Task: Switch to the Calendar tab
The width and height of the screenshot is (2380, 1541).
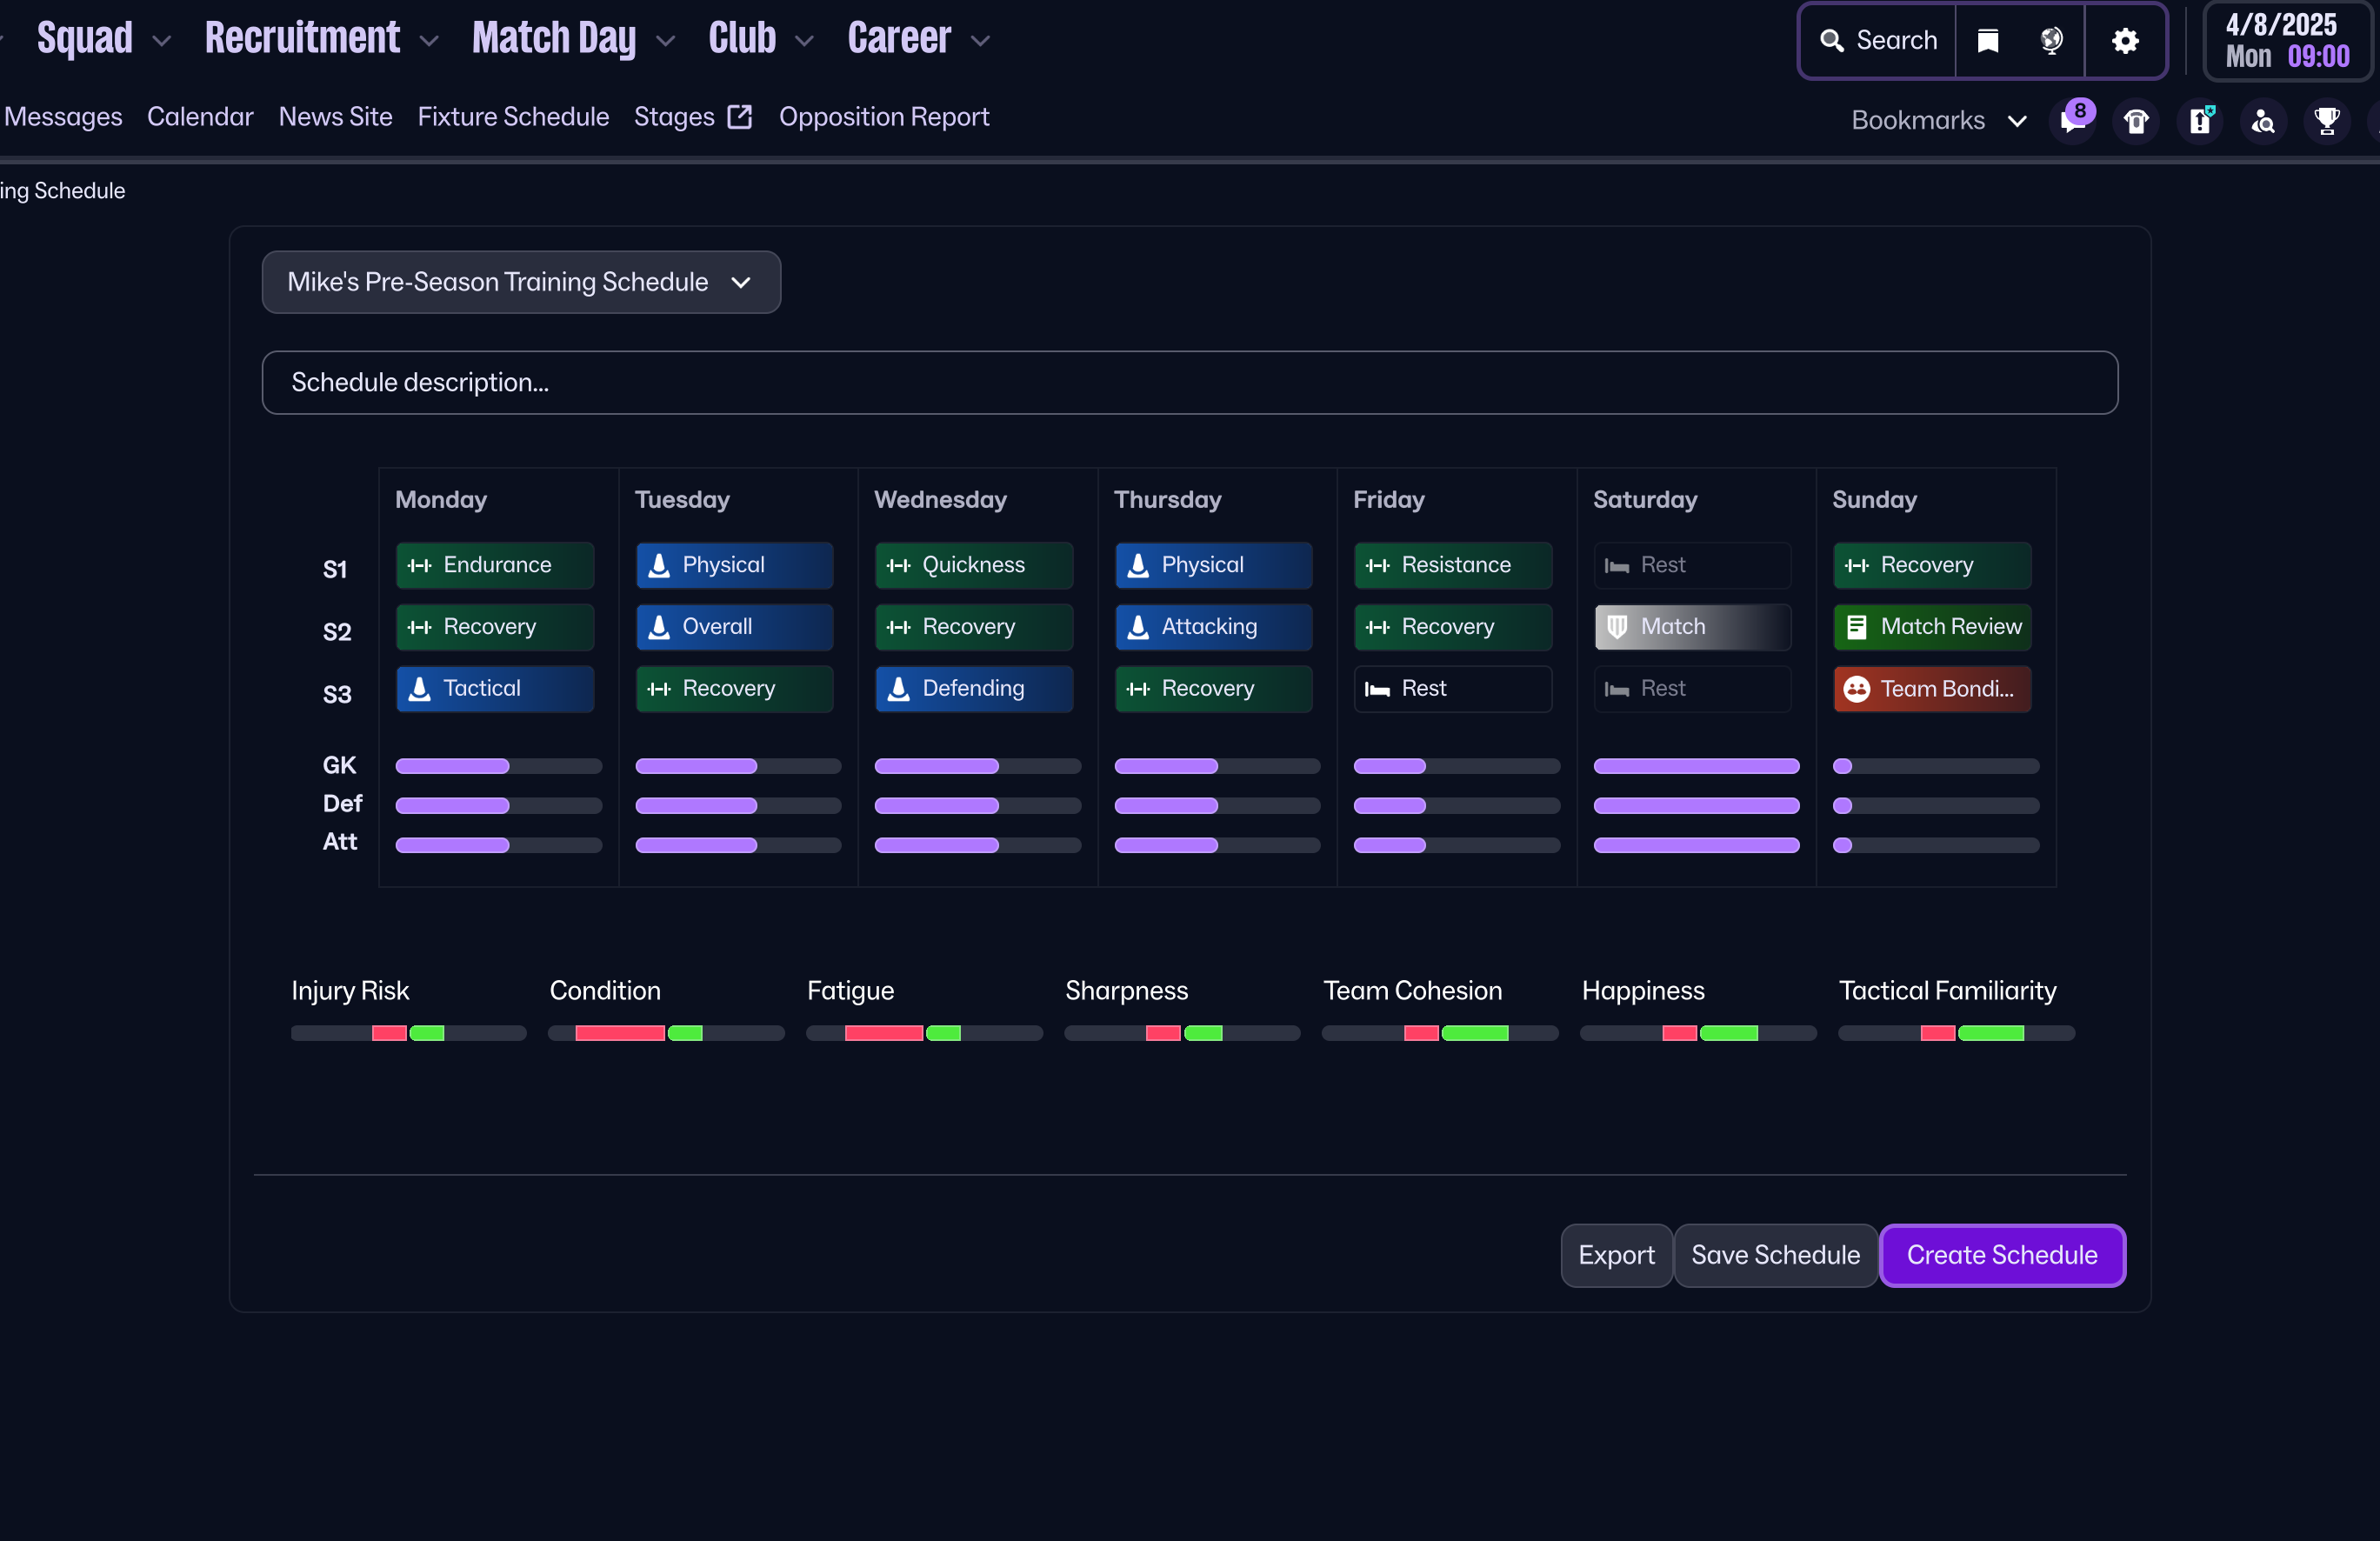Action: [x=200, y=117]
